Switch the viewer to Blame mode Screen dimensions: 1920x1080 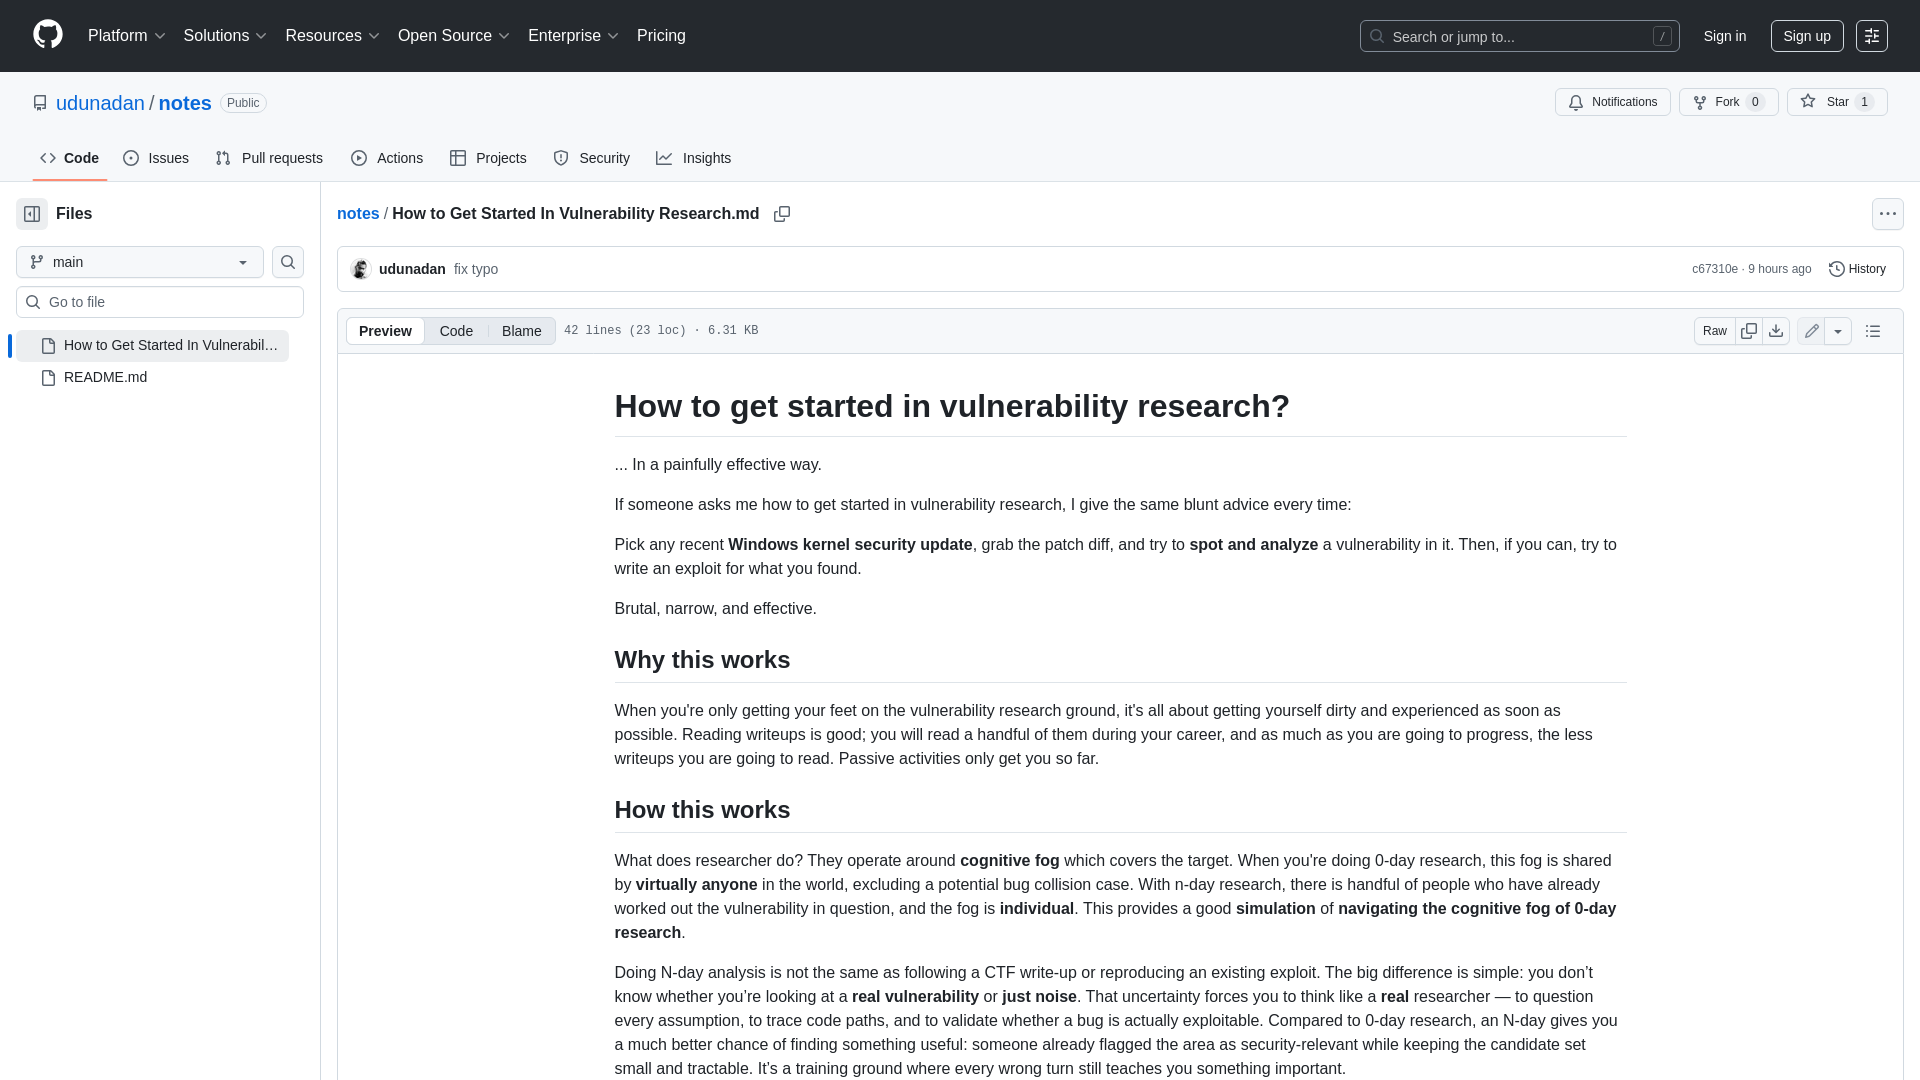pyautogui.click(x=520, y=330)
